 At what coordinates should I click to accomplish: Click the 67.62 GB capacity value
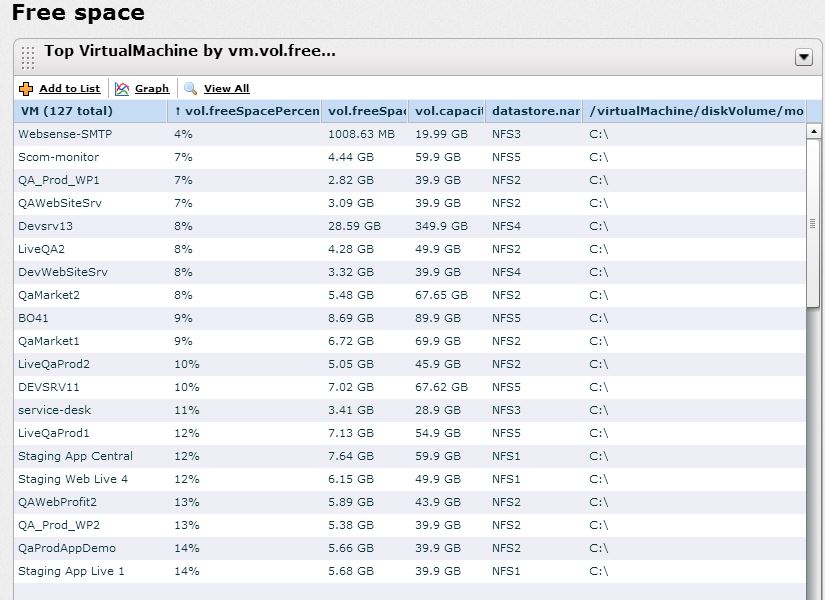click(441, 387)
